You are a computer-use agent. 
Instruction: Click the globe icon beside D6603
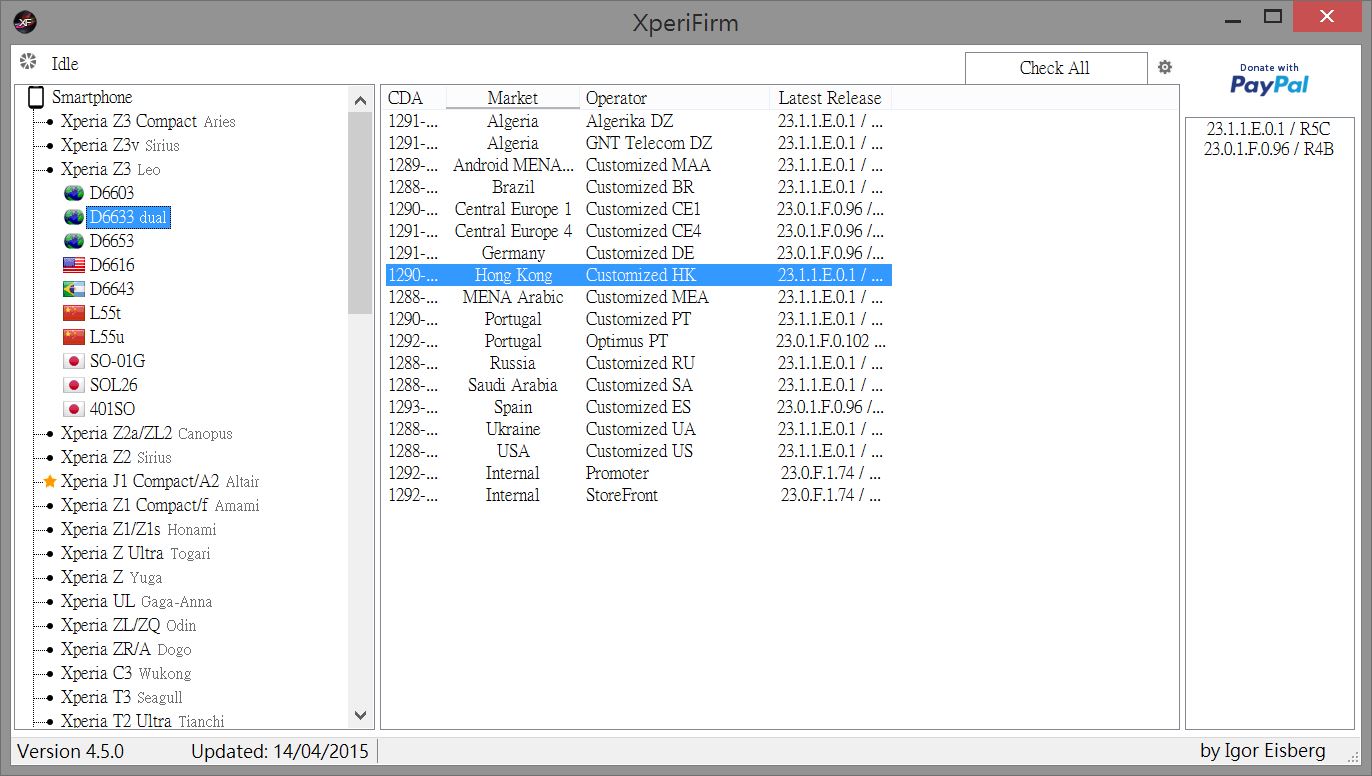point(74,193)
